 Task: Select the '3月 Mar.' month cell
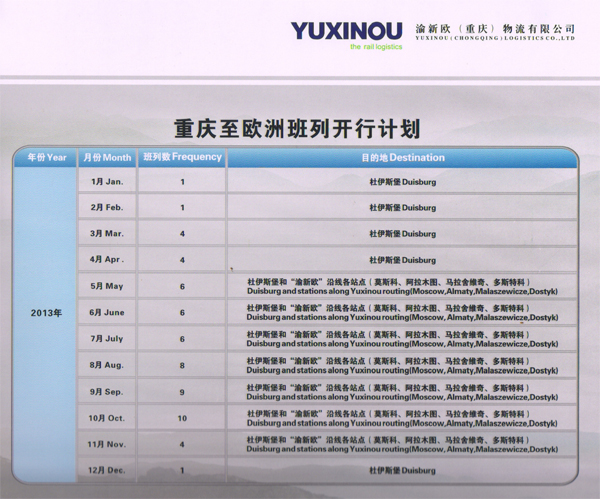[107, 233]
